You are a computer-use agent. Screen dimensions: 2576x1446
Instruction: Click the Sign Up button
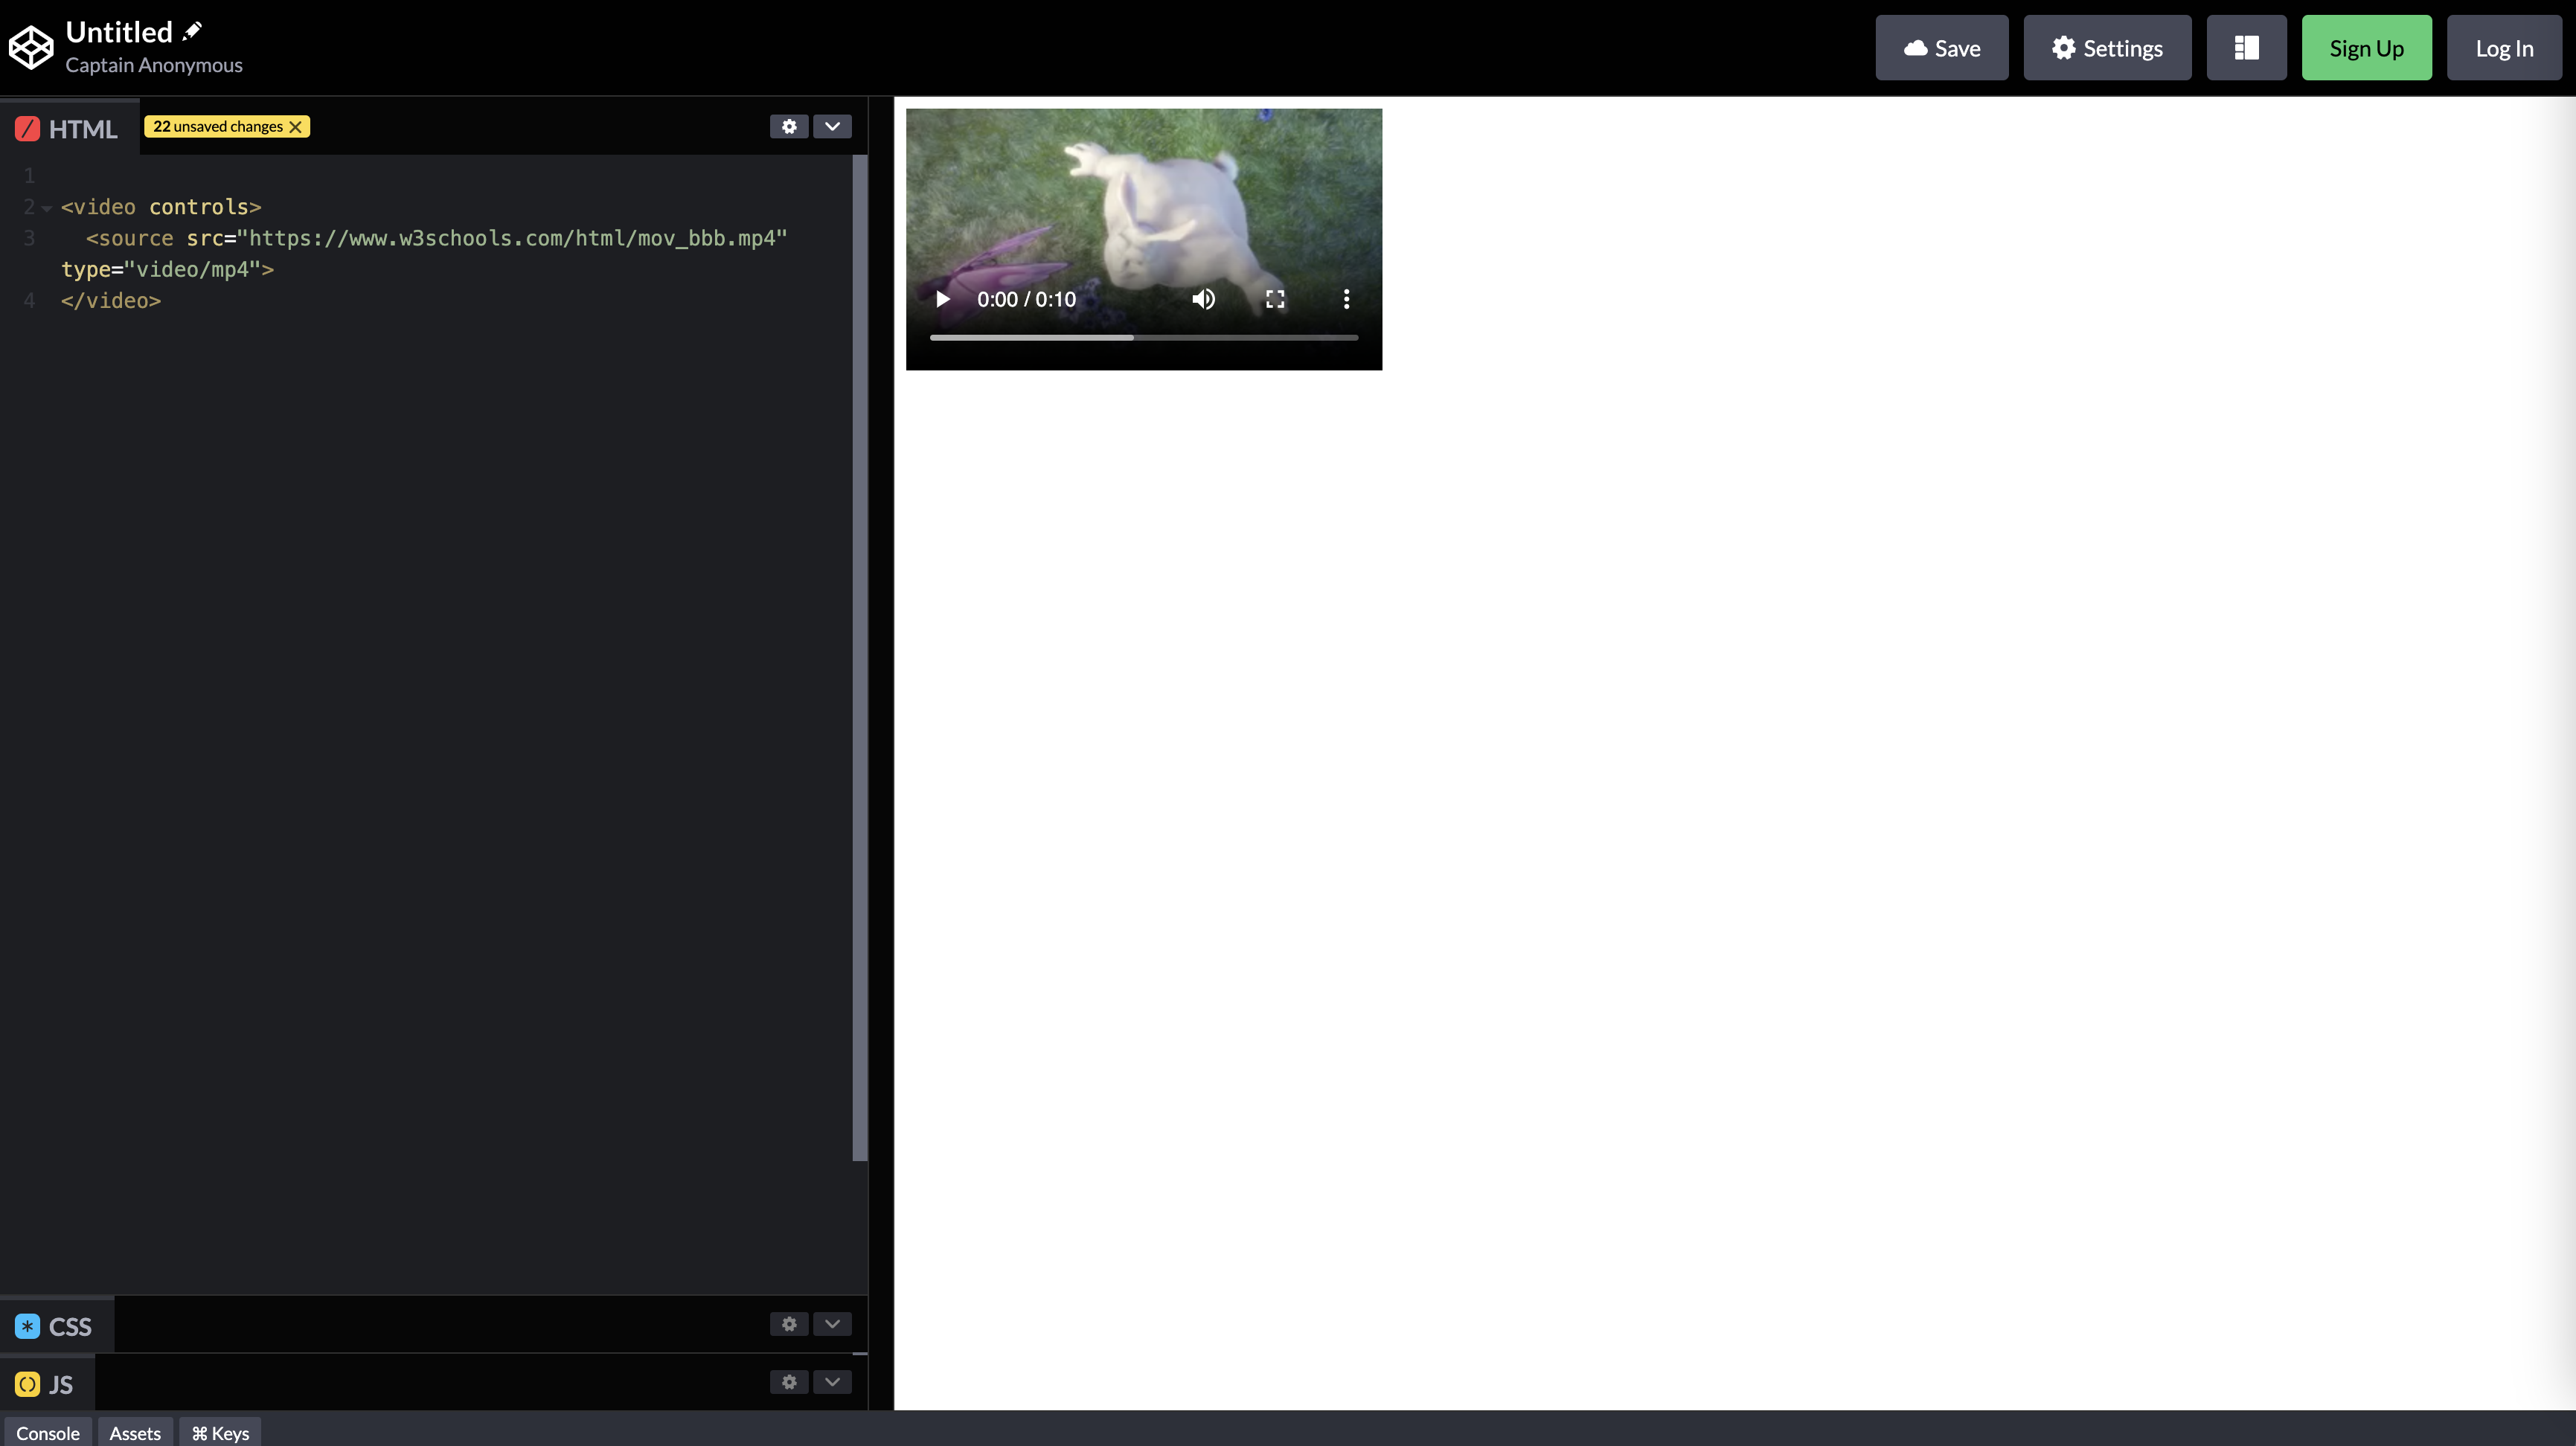click(2366, 48)
